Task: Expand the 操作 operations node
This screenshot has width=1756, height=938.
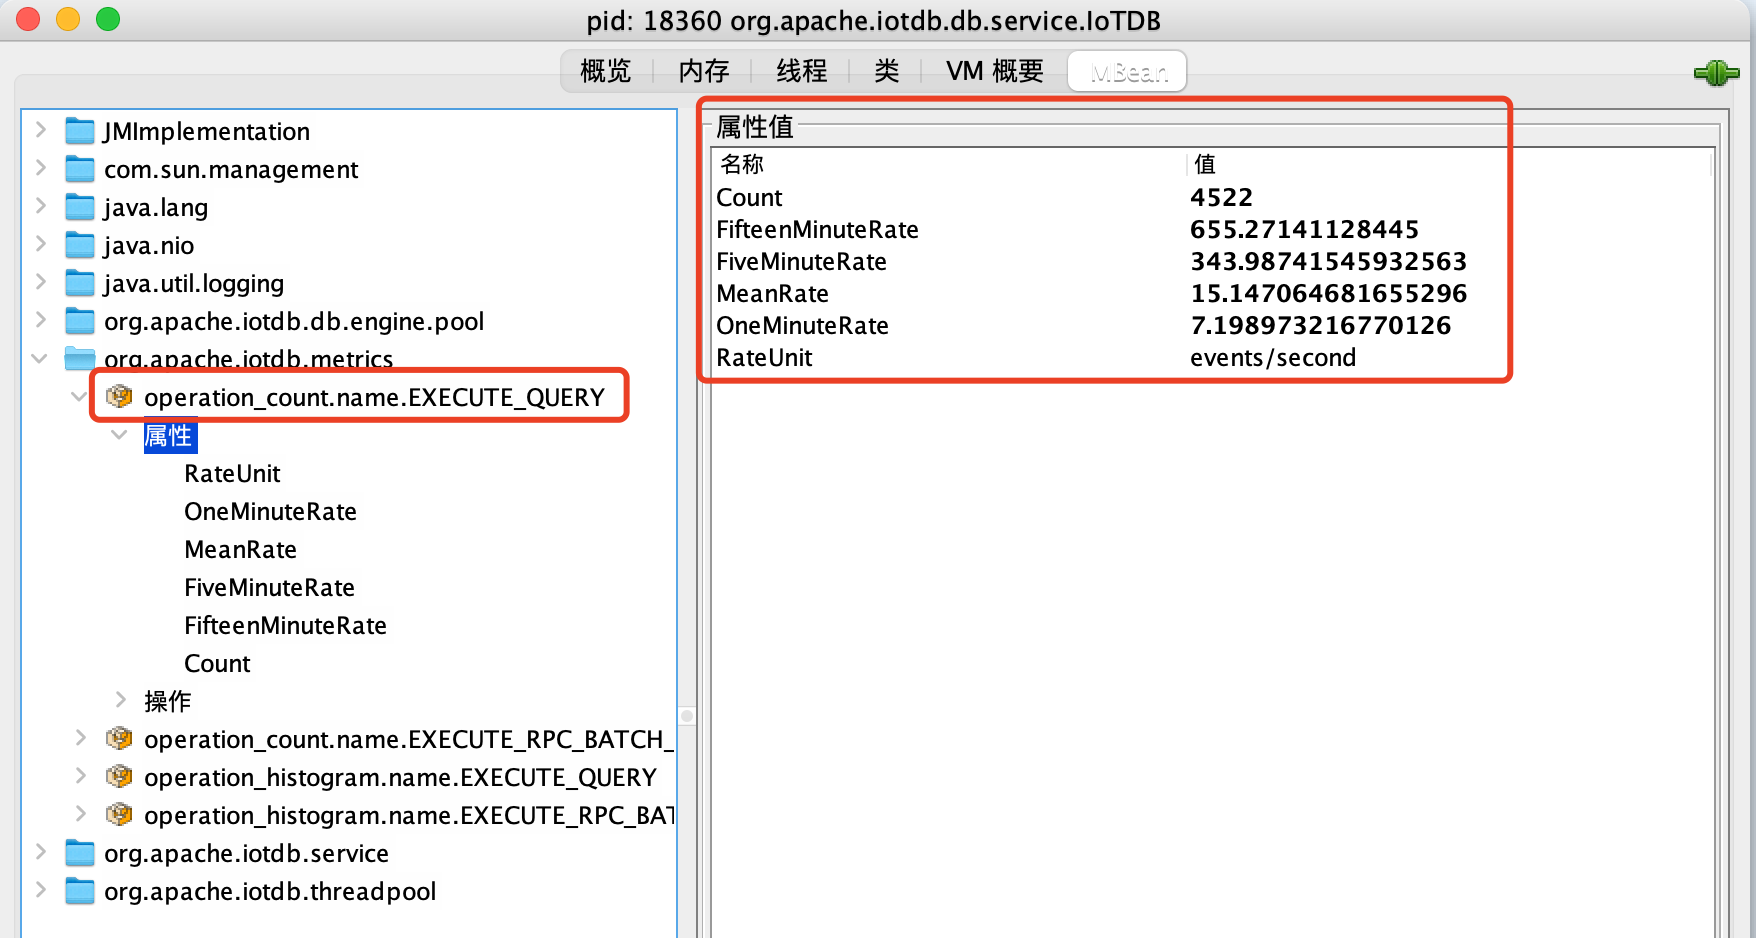Action: (x=120, y=700)
